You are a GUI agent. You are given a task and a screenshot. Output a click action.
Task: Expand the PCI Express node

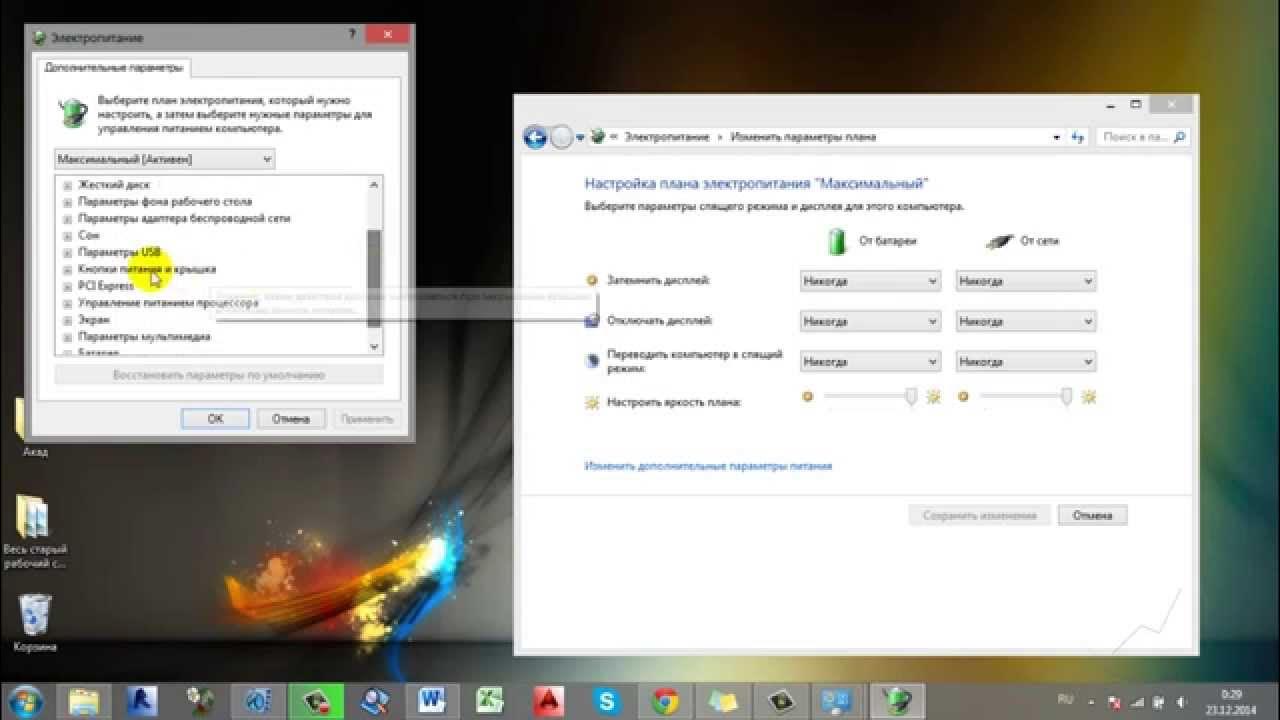coord(68,286)
